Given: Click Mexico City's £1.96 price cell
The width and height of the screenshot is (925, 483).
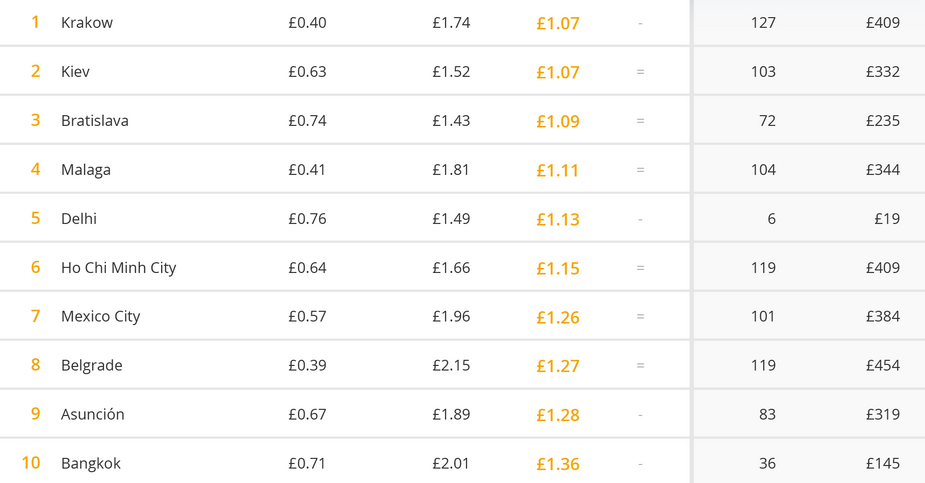Looking at the screenshot, I should pyautogui.click(x=451, y=317).
